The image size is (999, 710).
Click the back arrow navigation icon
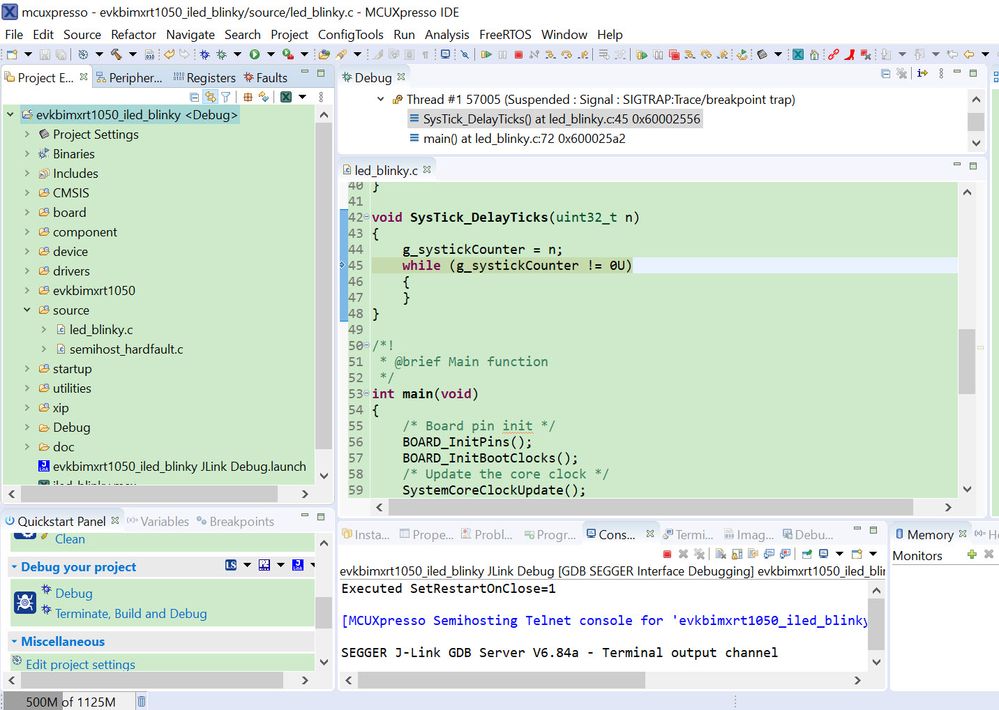[x=969, y=55]
